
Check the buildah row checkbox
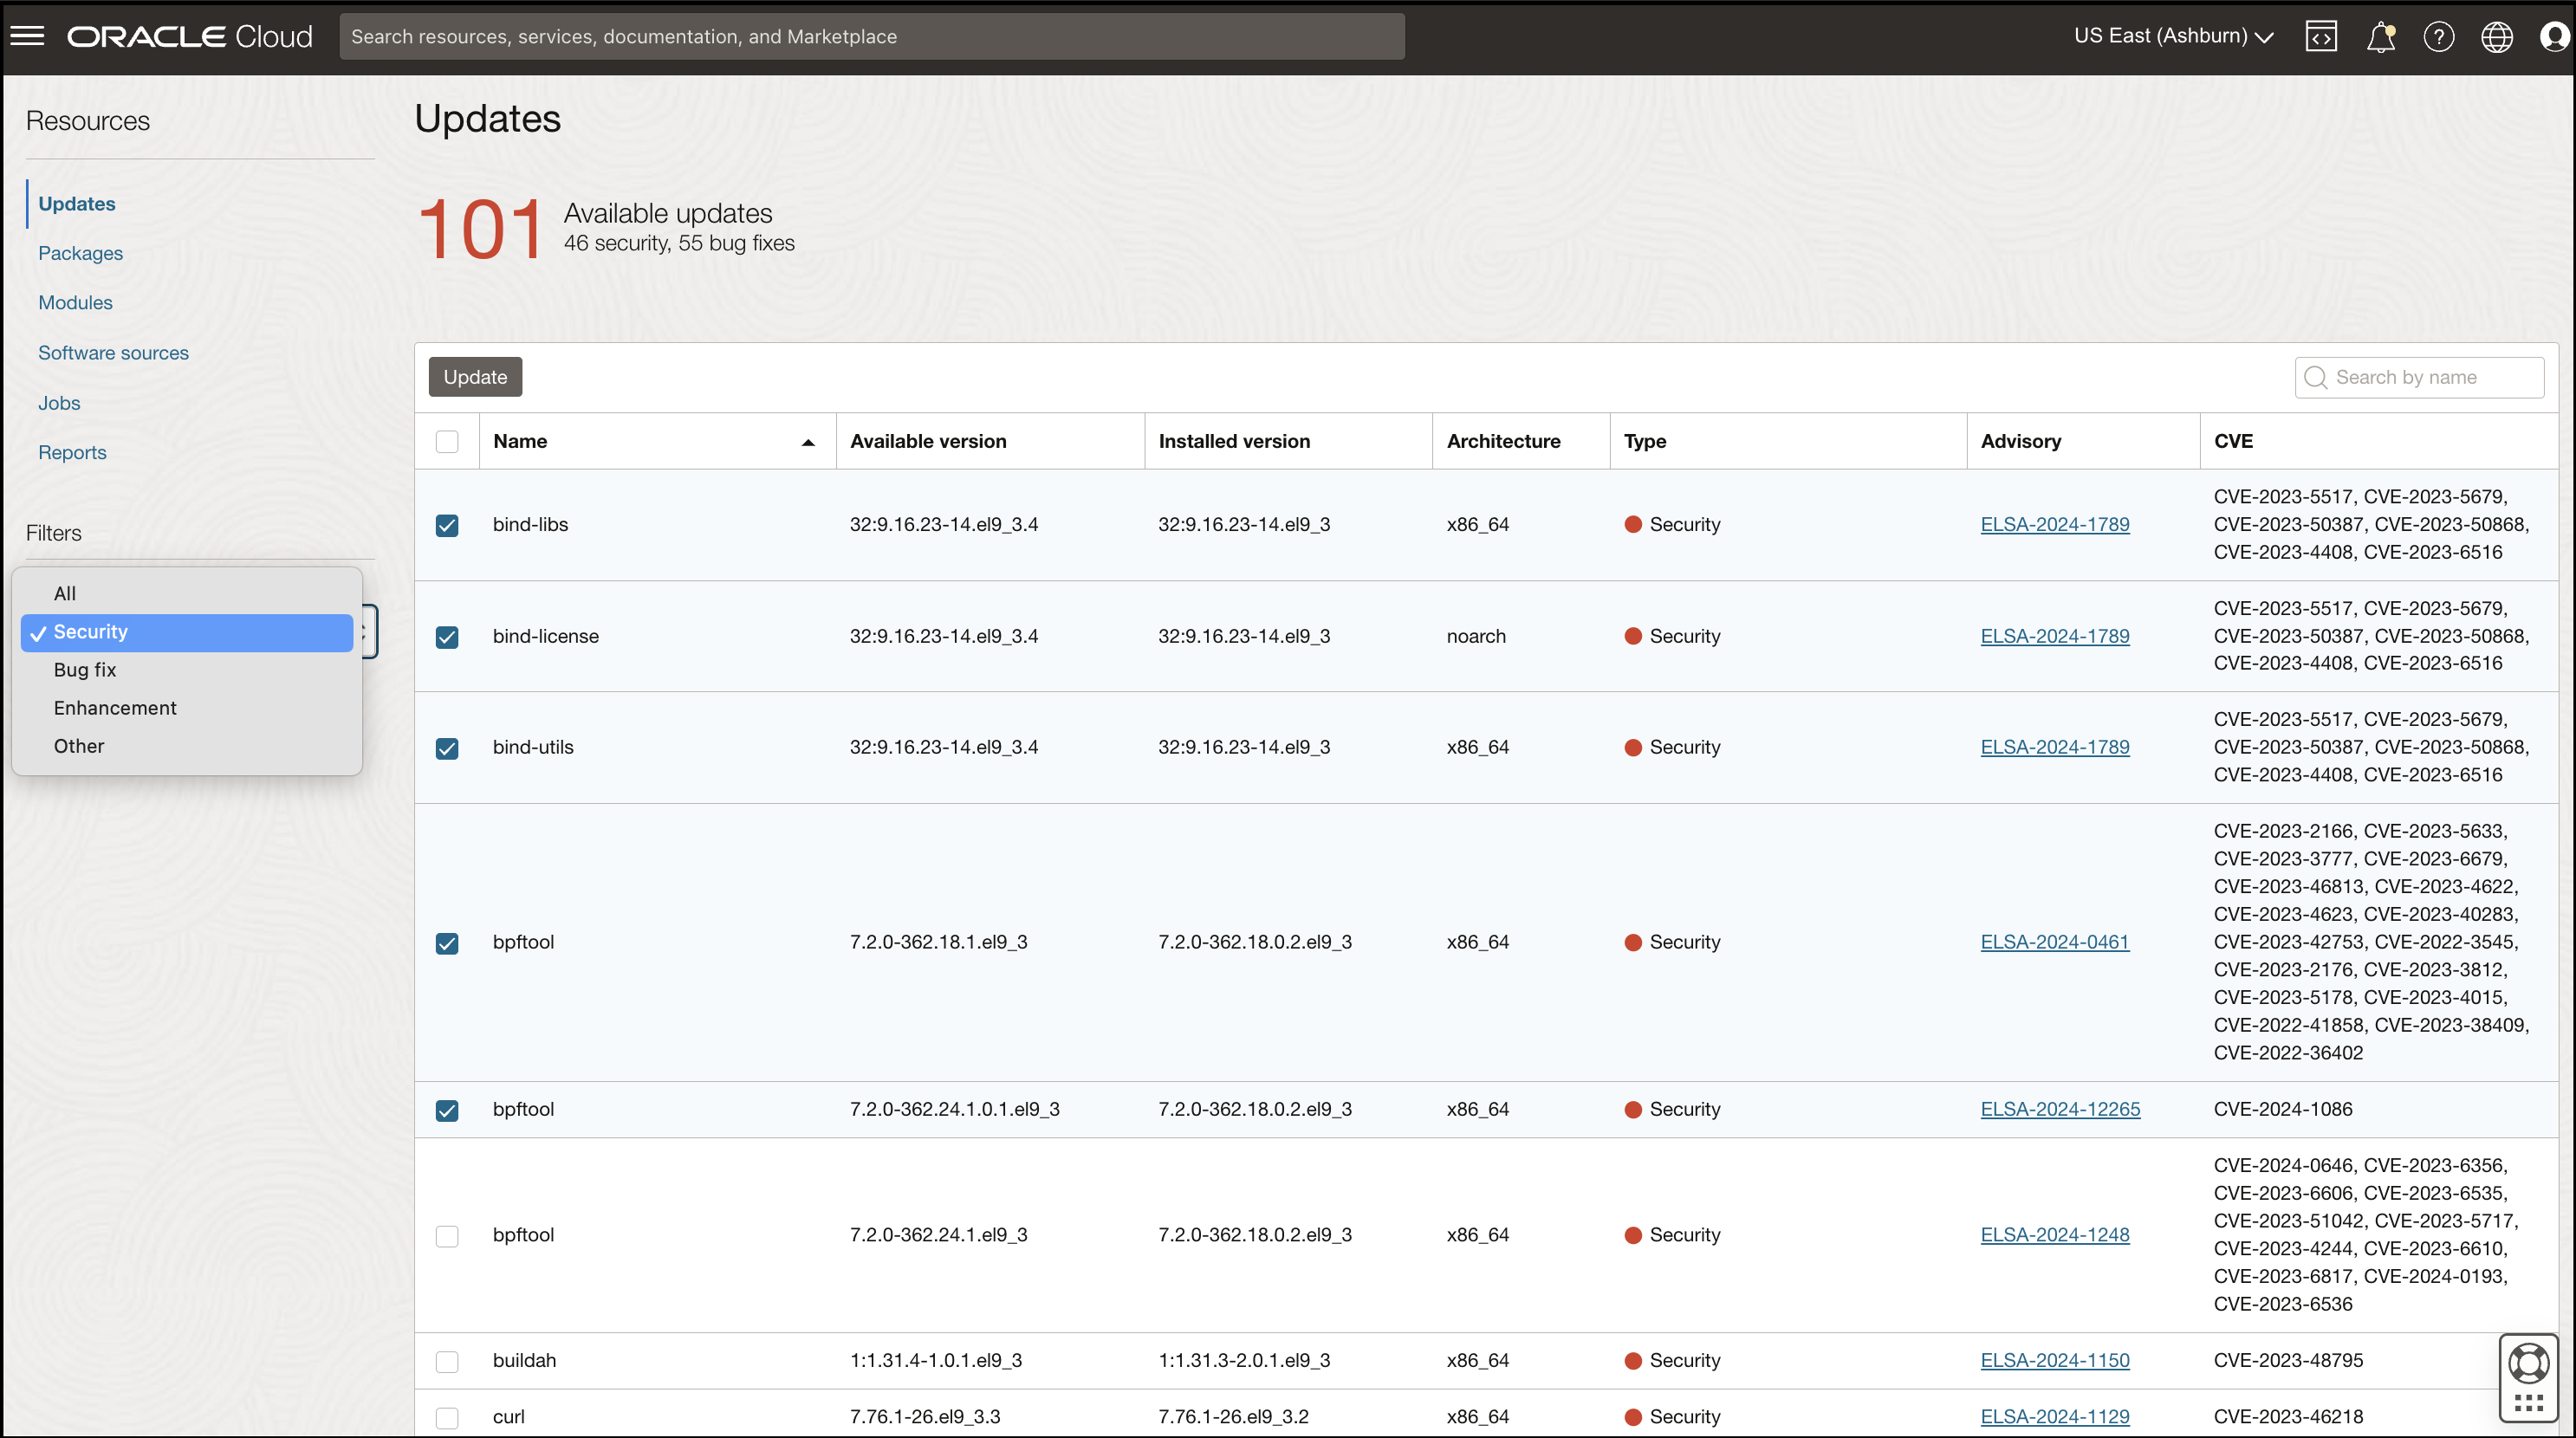(447, 1361)
